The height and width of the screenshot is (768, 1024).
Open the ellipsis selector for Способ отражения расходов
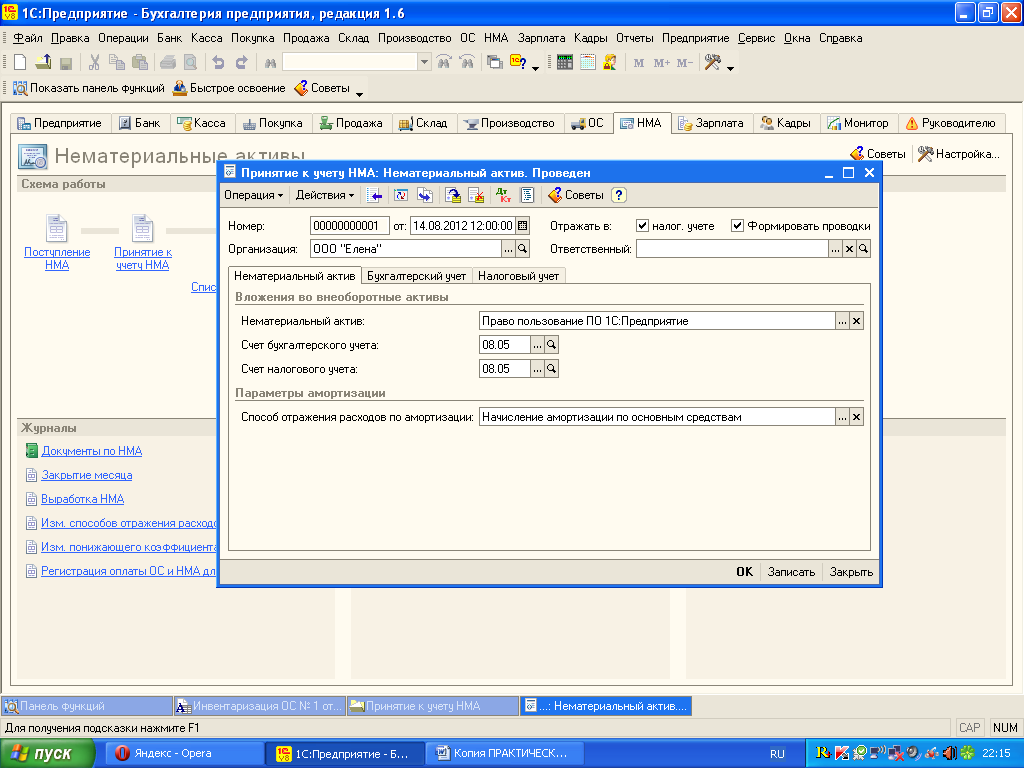point(842,417)
